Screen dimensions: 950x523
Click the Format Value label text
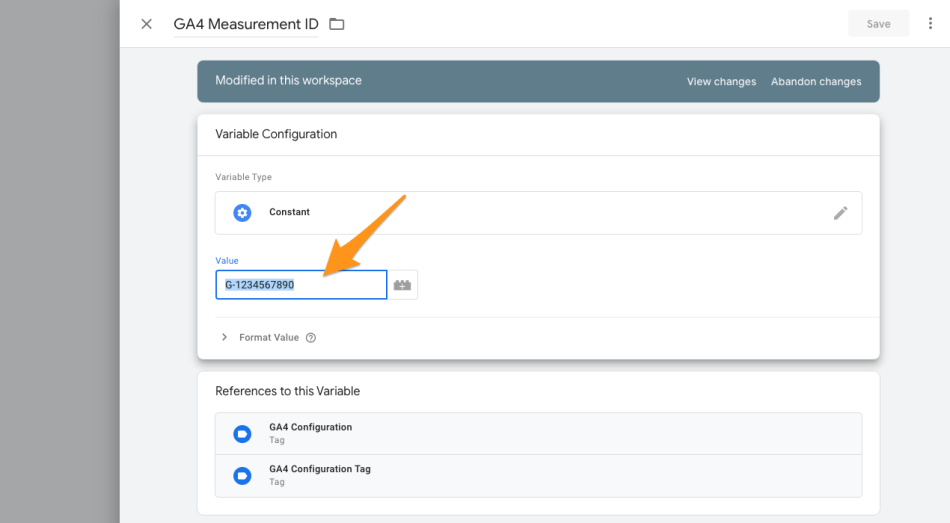coord(269,338)
